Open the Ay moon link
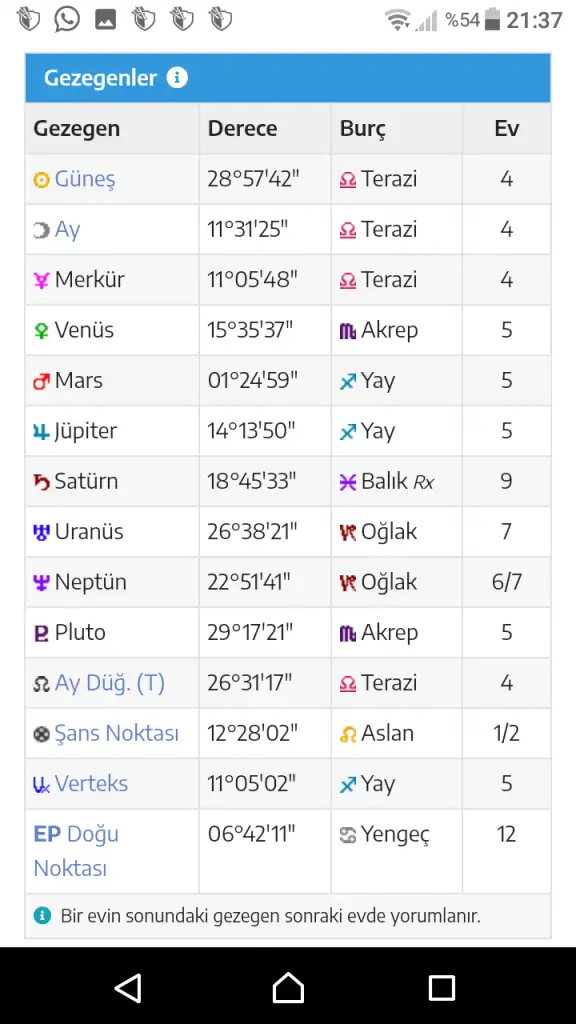Viewport: 576px width, 1024px height. point(67,230)
